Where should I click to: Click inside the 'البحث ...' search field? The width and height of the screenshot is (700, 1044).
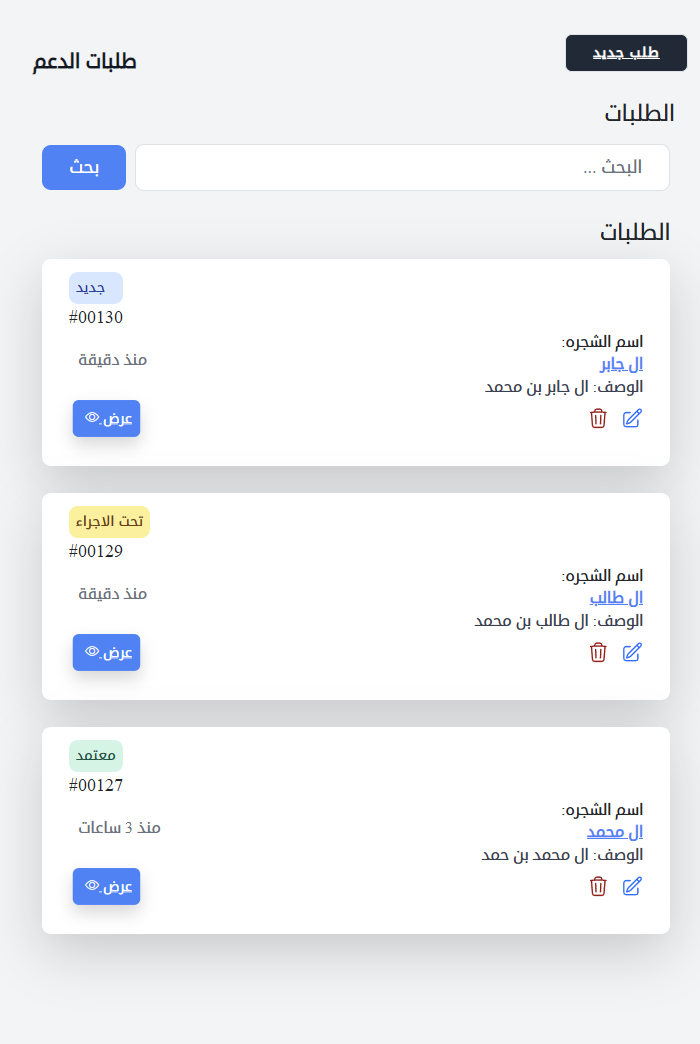tap(402, 167)
